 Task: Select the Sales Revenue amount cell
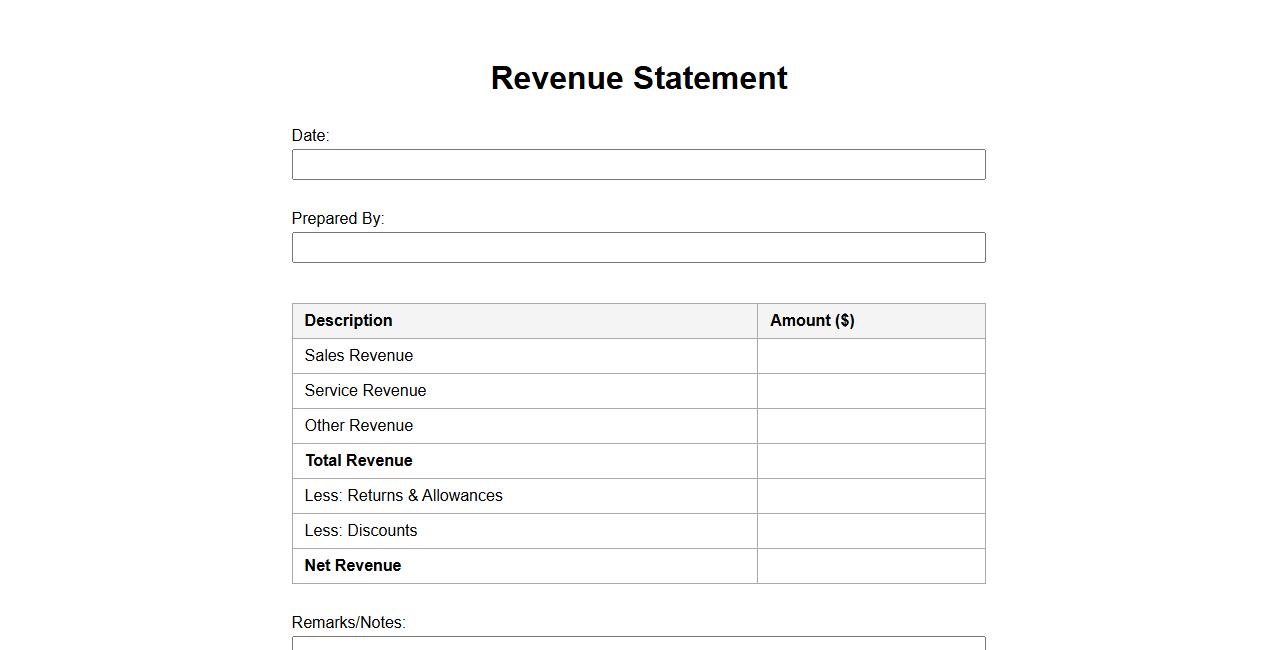pyautogui.click(x=870, y=356)
